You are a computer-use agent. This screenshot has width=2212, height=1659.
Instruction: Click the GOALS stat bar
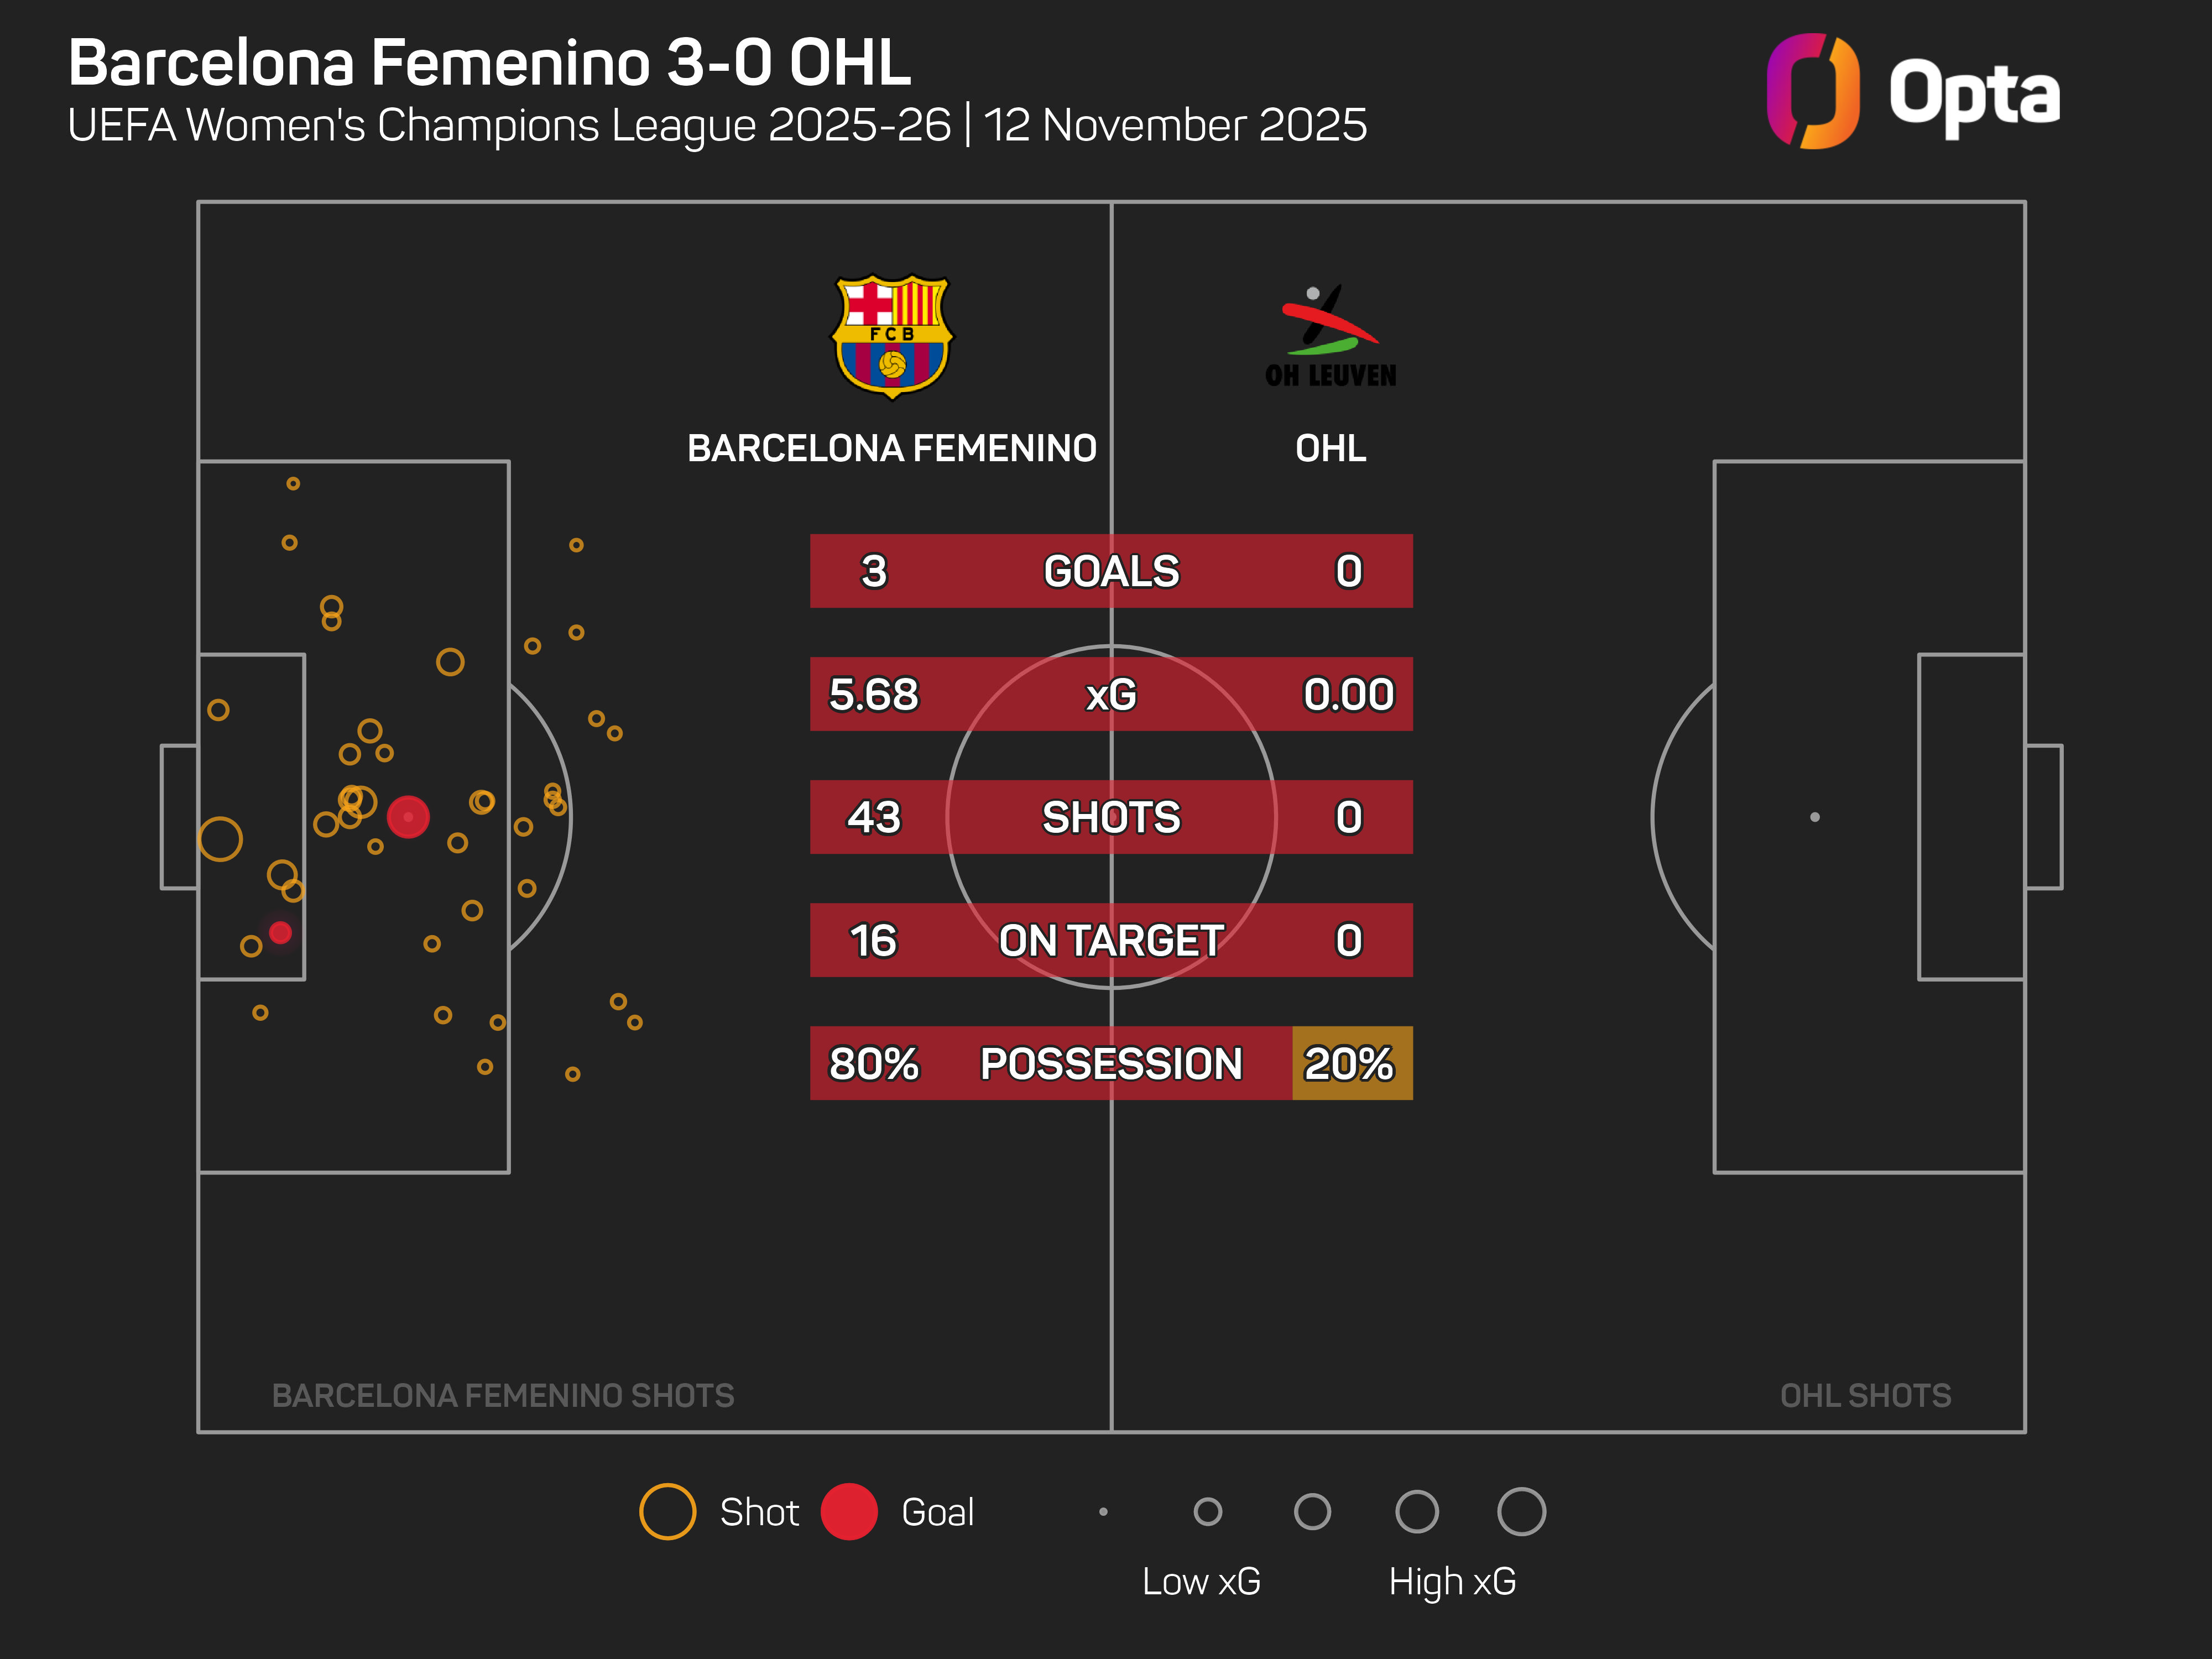(1111, 571)
